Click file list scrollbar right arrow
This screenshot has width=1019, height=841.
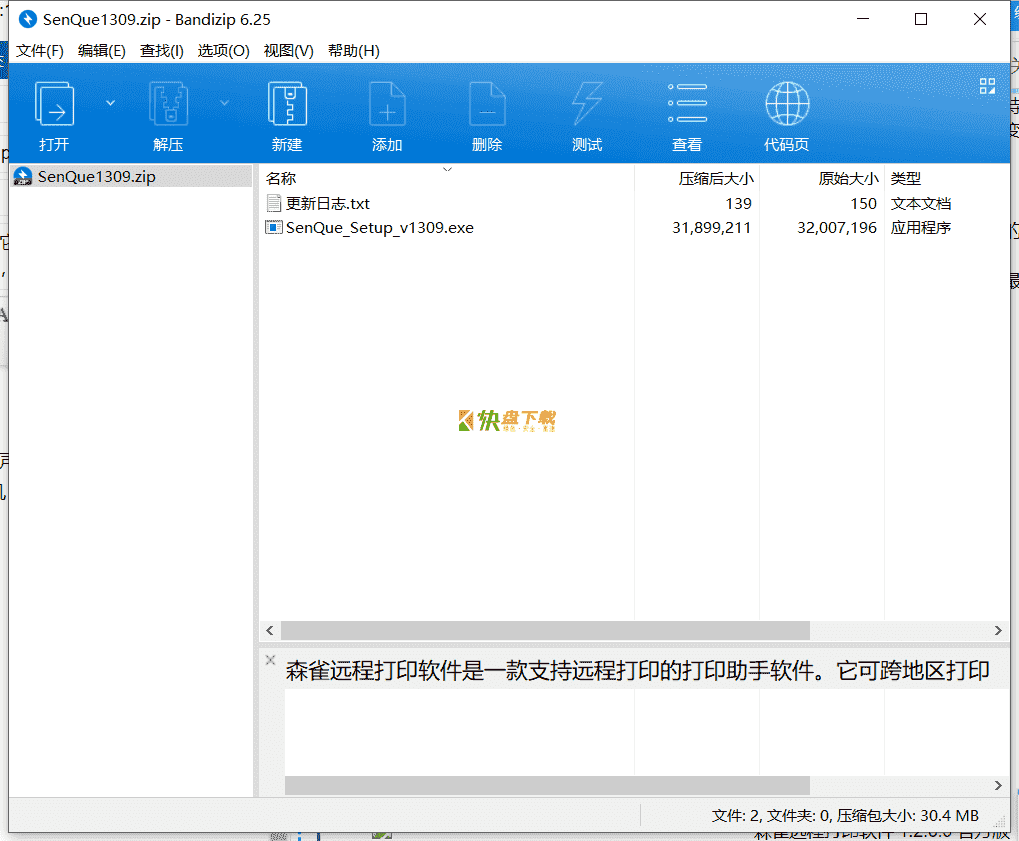pyautogui.click(x=998, y=630)
